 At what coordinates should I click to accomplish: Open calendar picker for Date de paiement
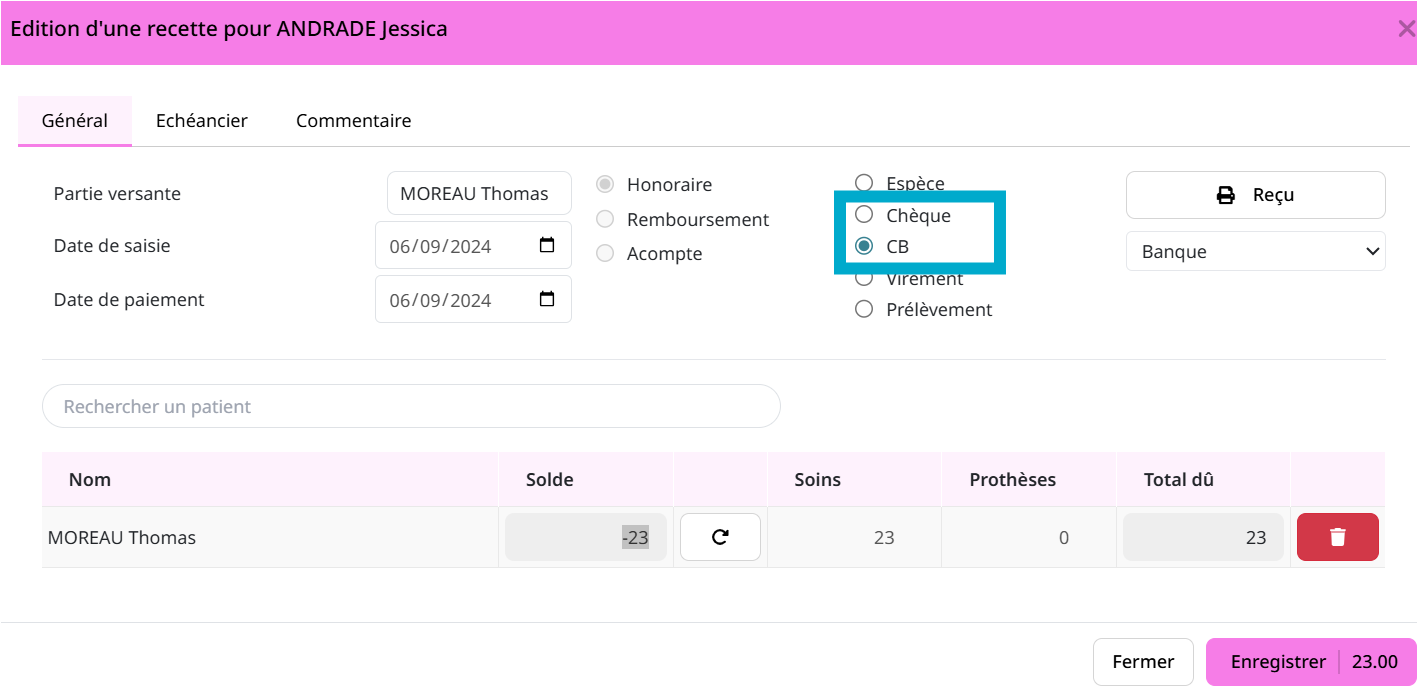pos(547,299)
